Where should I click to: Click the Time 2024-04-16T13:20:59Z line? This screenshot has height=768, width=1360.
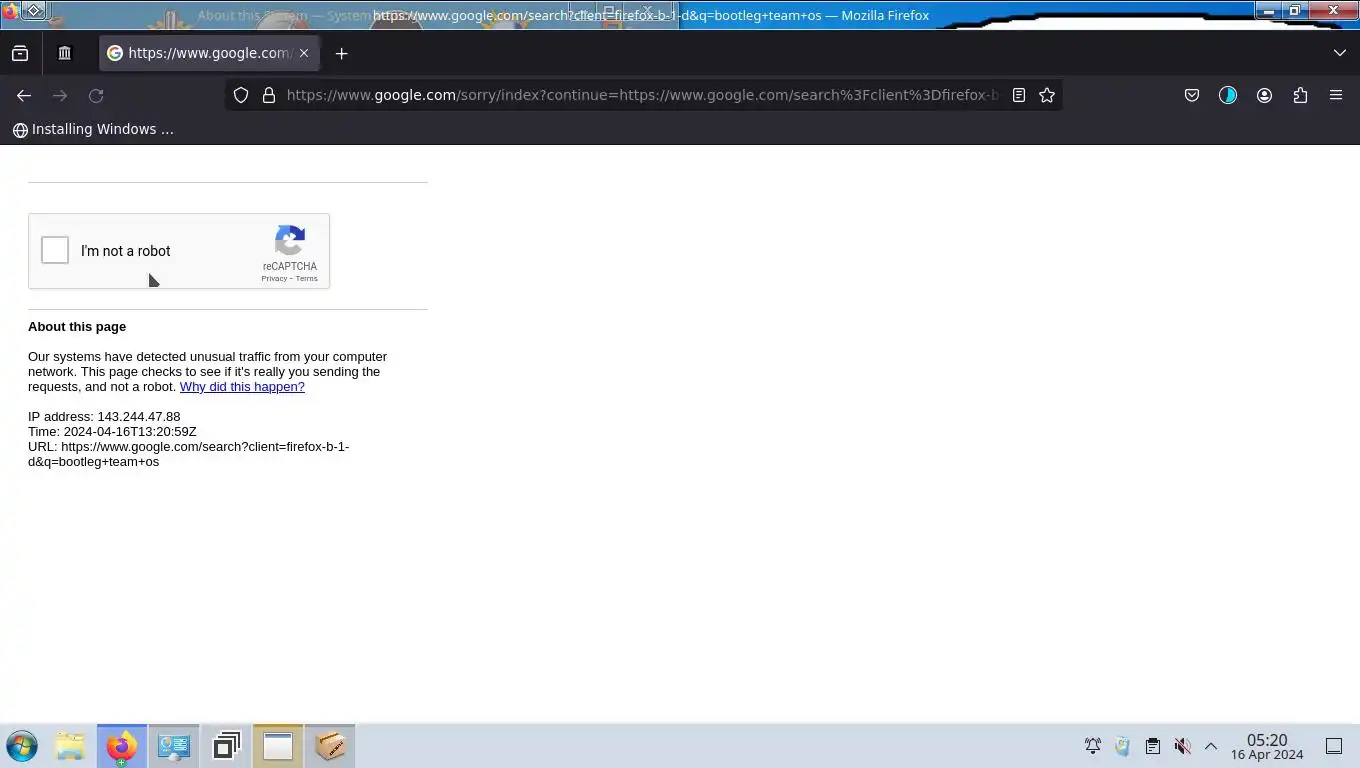tap(112, 432)
